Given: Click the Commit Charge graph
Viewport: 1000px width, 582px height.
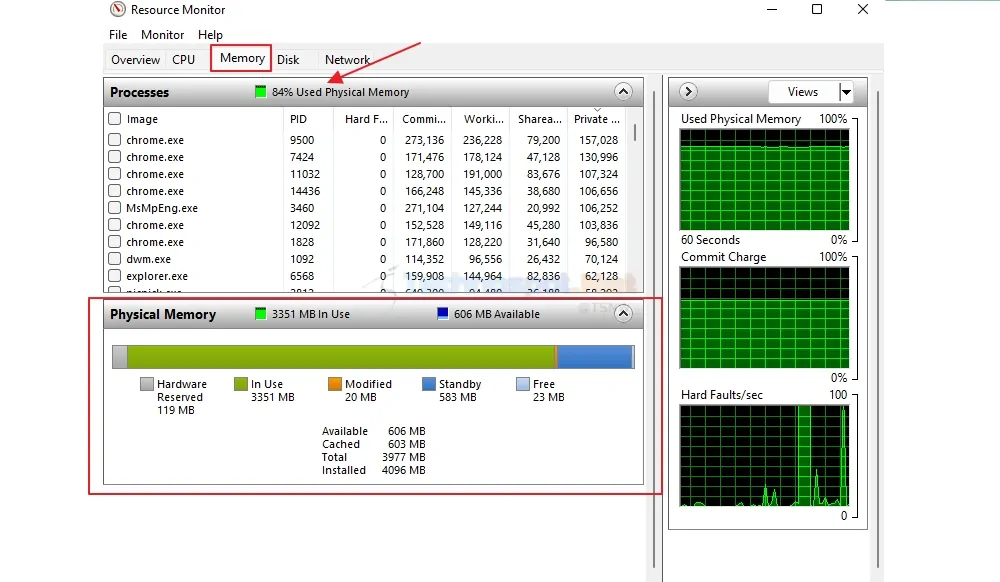Looking at the screenshot, I should pos(764,317).
